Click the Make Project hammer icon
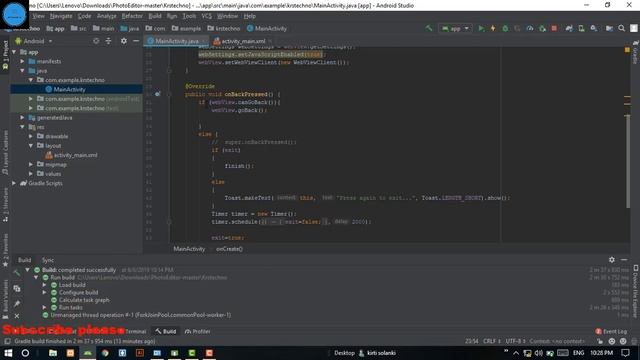This screenshot has width=640, height=360. coord(429,28)
